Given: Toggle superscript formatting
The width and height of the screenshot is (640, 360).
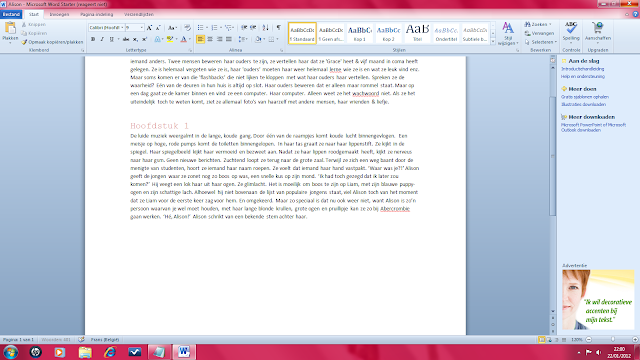Looking at the screenshot, I should pos(144,39).
